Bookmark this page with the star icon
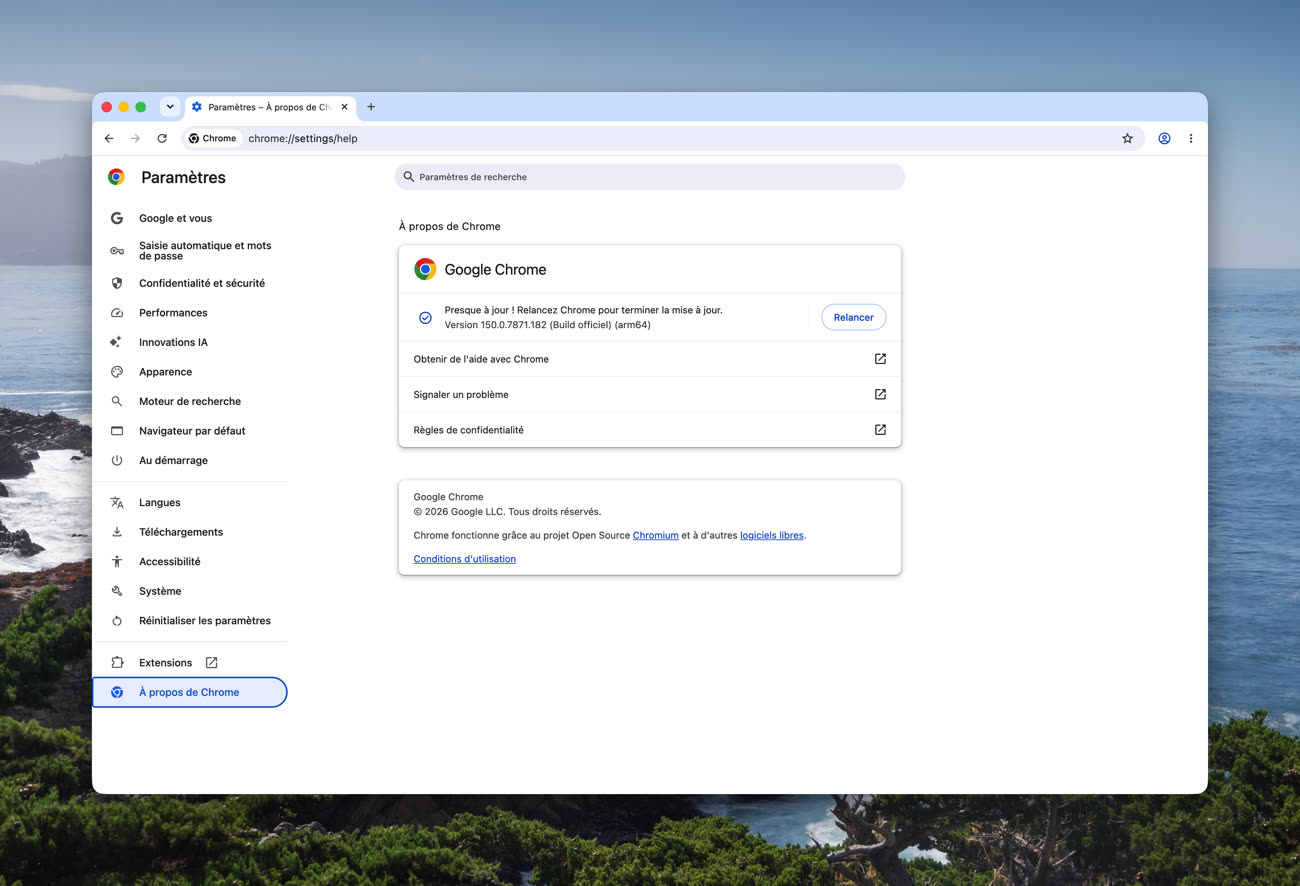 tap(1127, 139)
